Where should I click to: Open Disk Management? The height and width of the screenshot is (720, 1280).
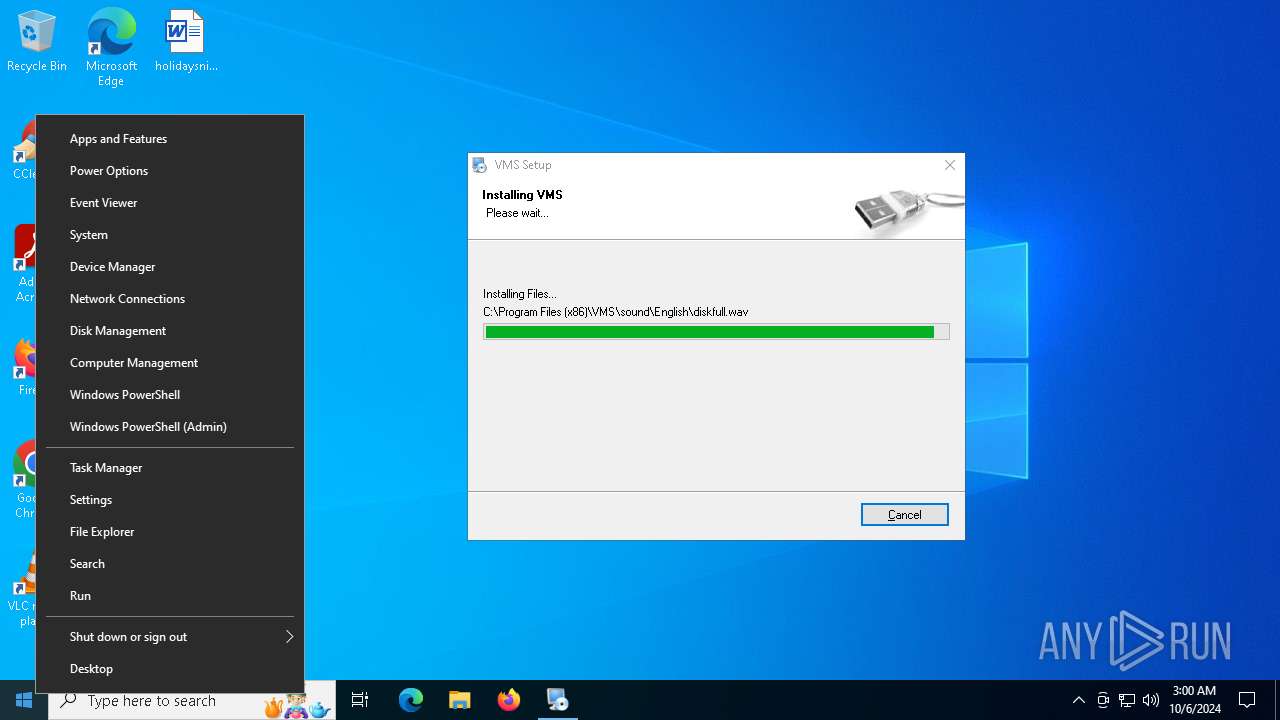pyautogui.click(x=170, y=331)
